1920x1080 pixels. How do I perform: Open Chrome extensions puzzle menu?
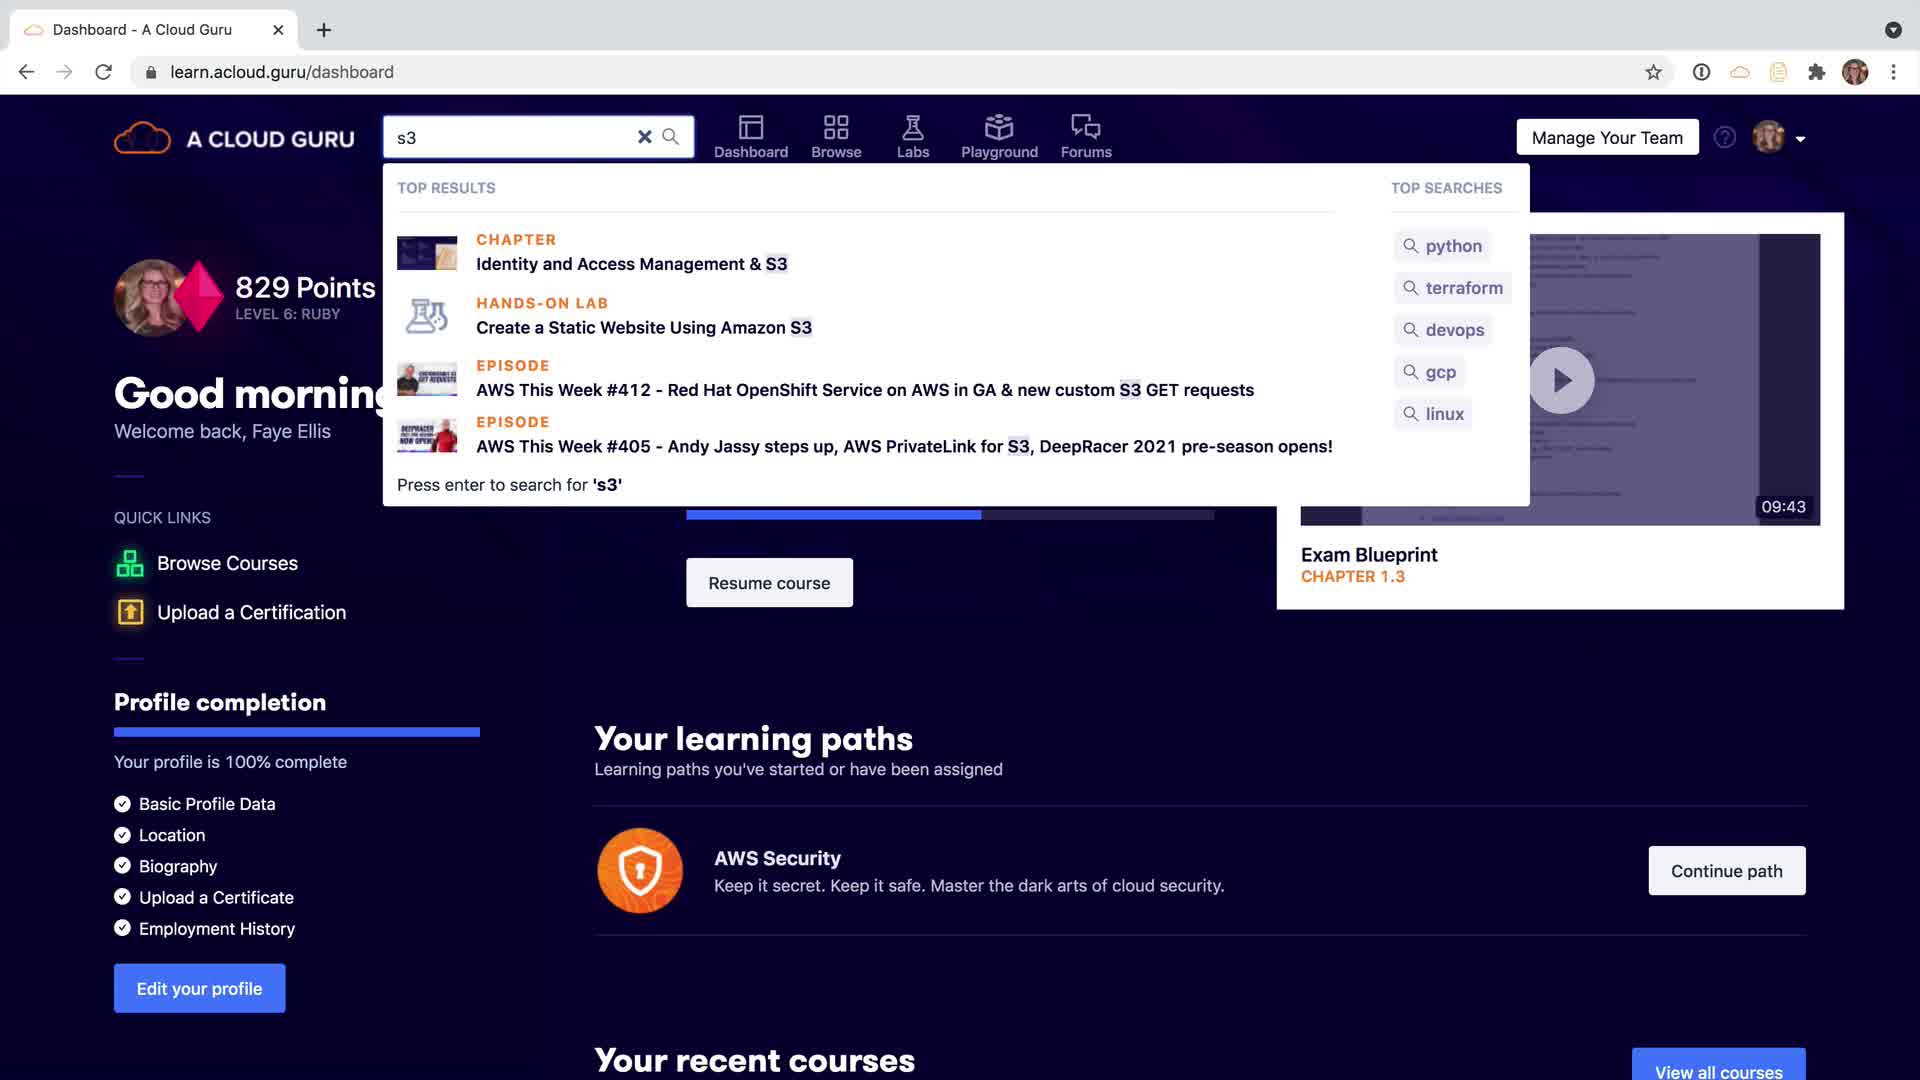tap(1816, 72)
